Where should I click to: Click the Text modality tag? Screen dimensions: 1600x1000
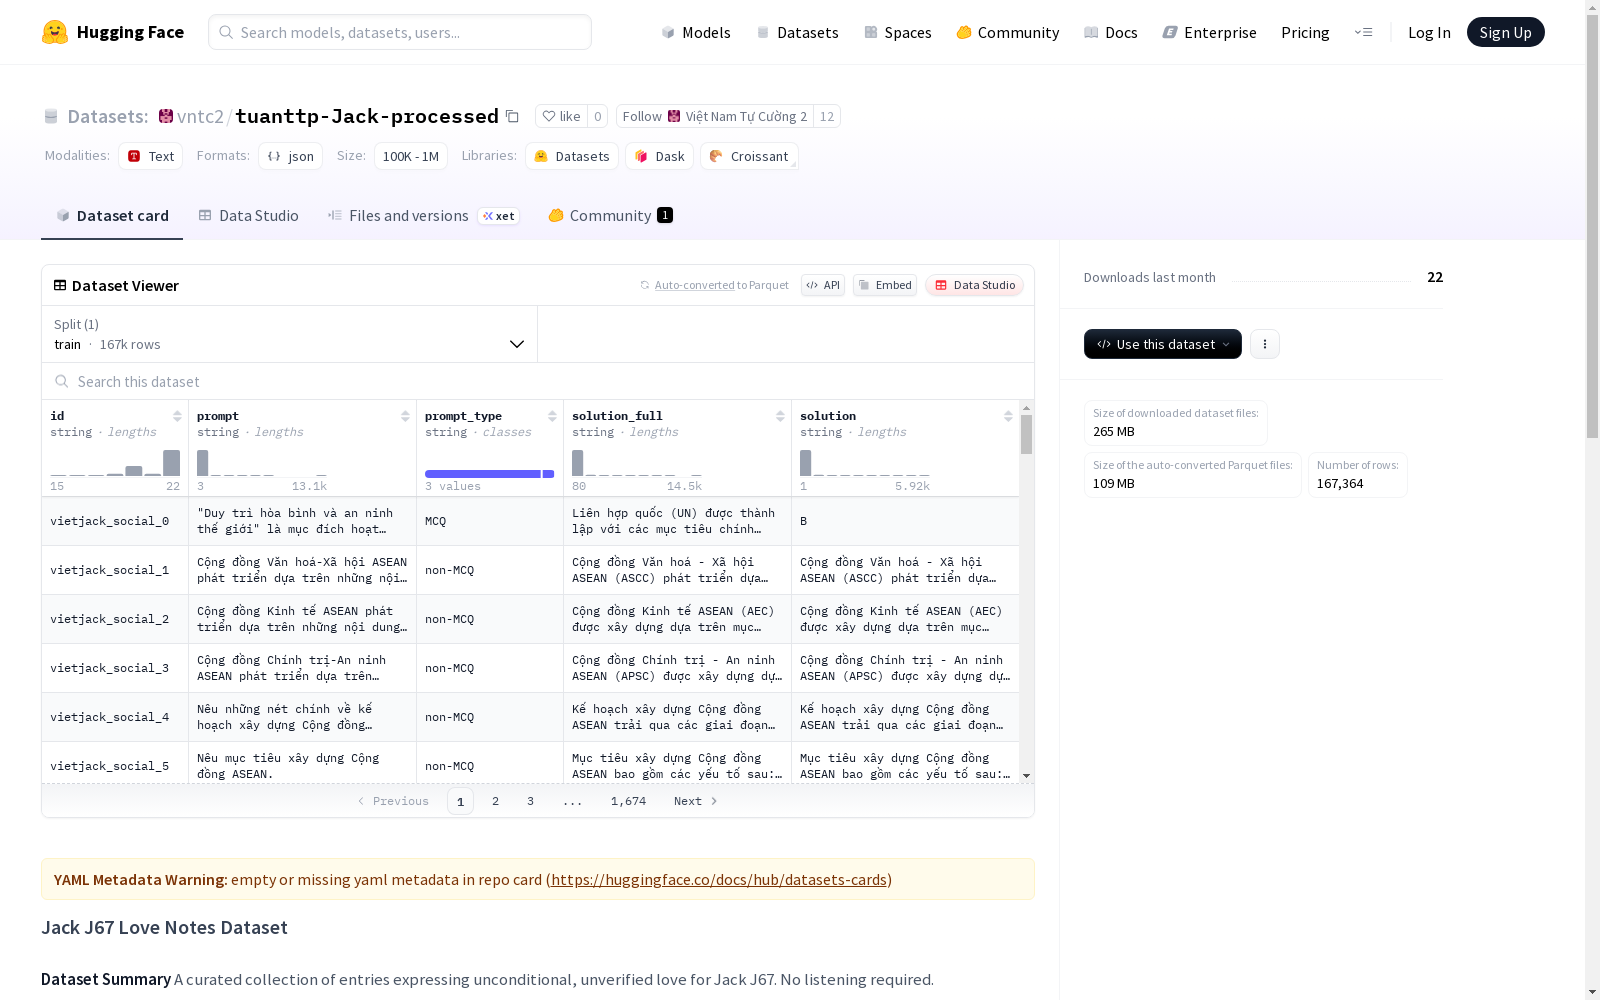(x=151, y=156)
